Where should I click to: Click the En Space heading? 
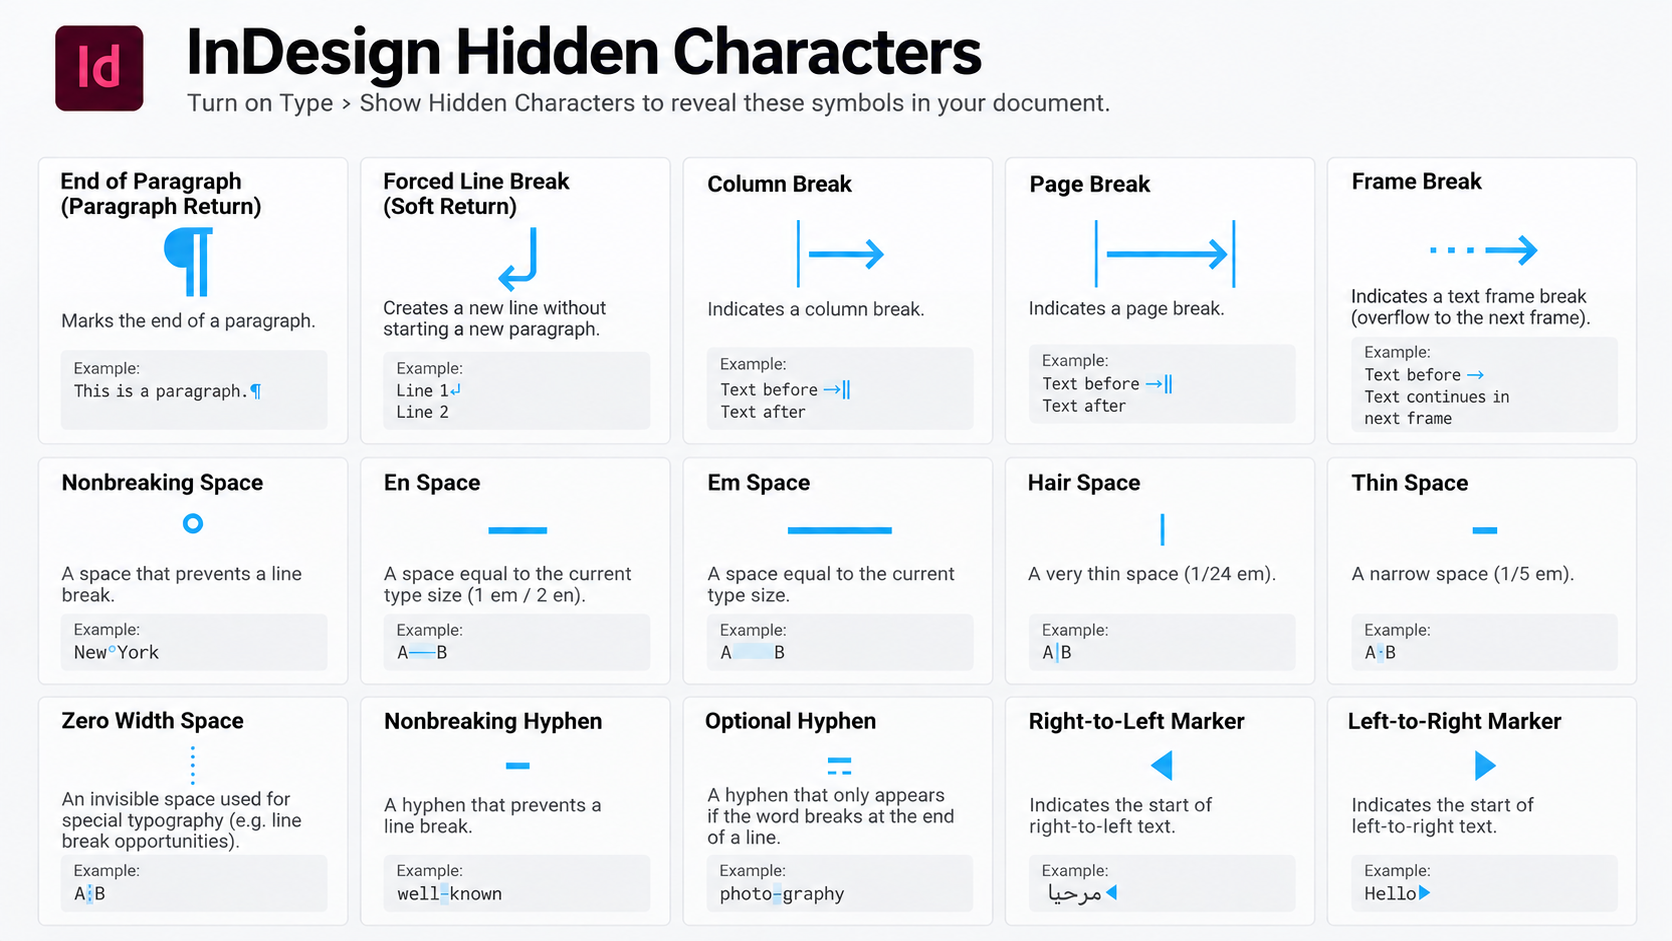coord(432,483)
